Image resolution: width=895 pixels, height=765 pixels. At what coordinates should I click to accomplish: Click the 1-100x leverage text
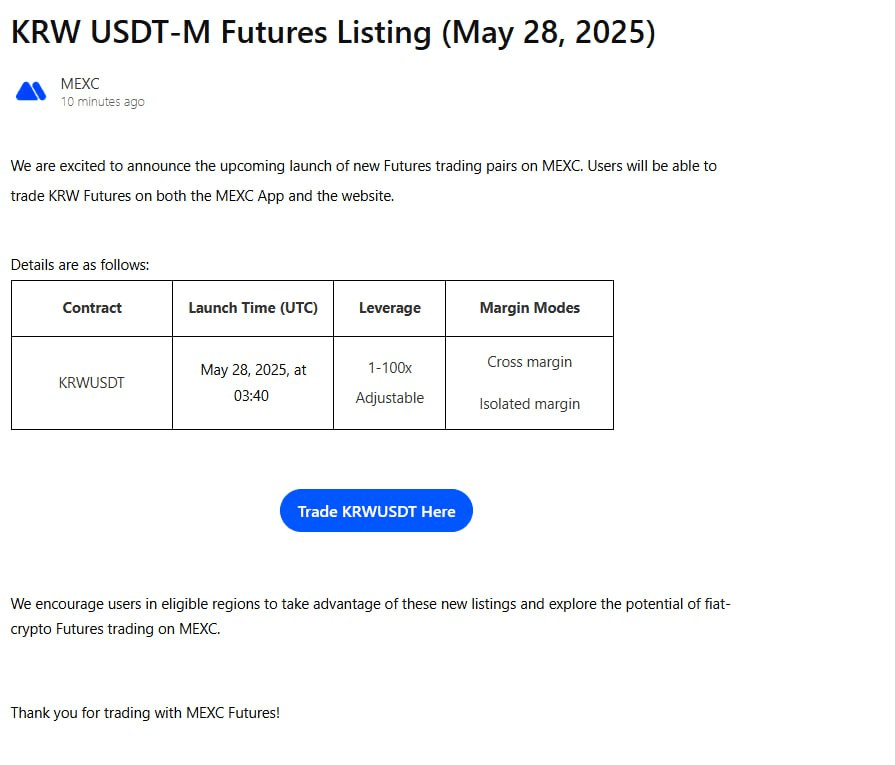pos(390,368)
